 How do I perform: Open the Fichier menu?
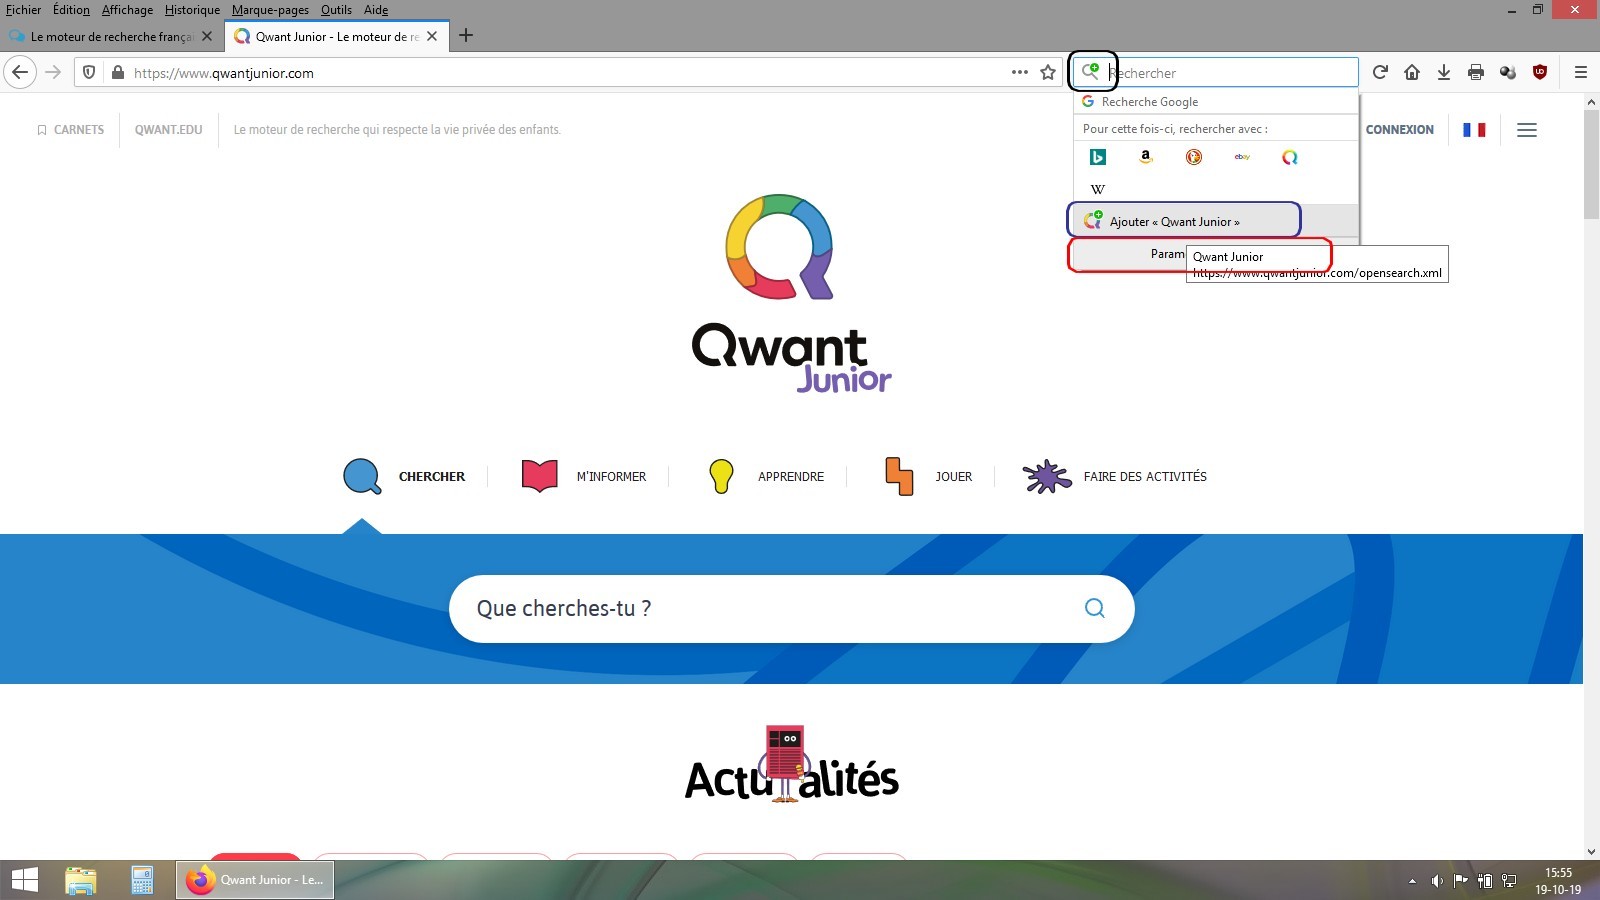[24, 10]
